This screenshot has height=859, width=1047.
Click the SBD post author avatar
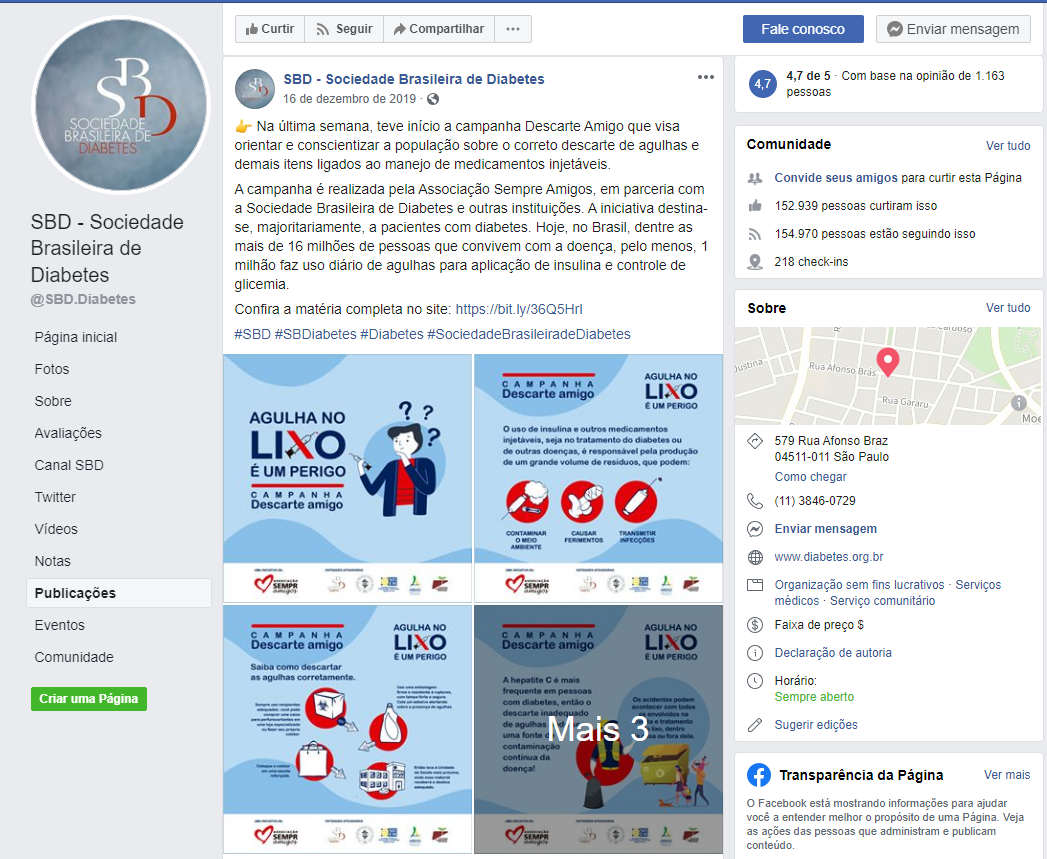point(254,89)
